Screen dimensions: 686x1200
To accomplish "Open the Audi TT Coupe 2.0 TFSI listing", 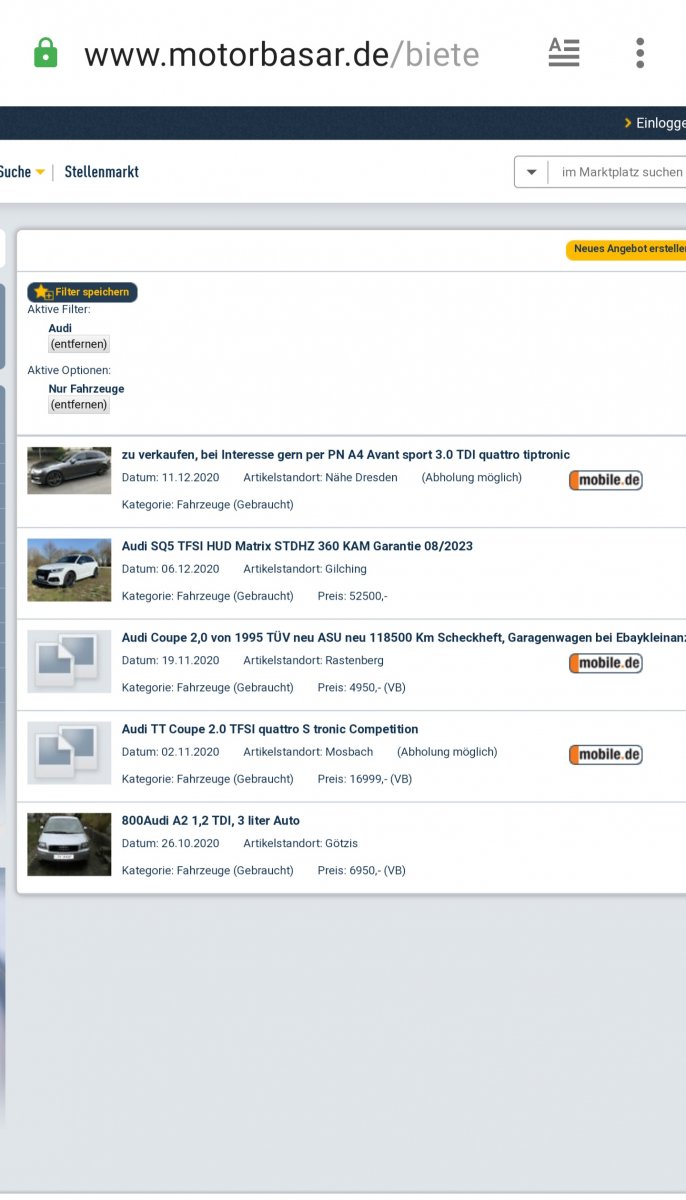I will [270, 729].
